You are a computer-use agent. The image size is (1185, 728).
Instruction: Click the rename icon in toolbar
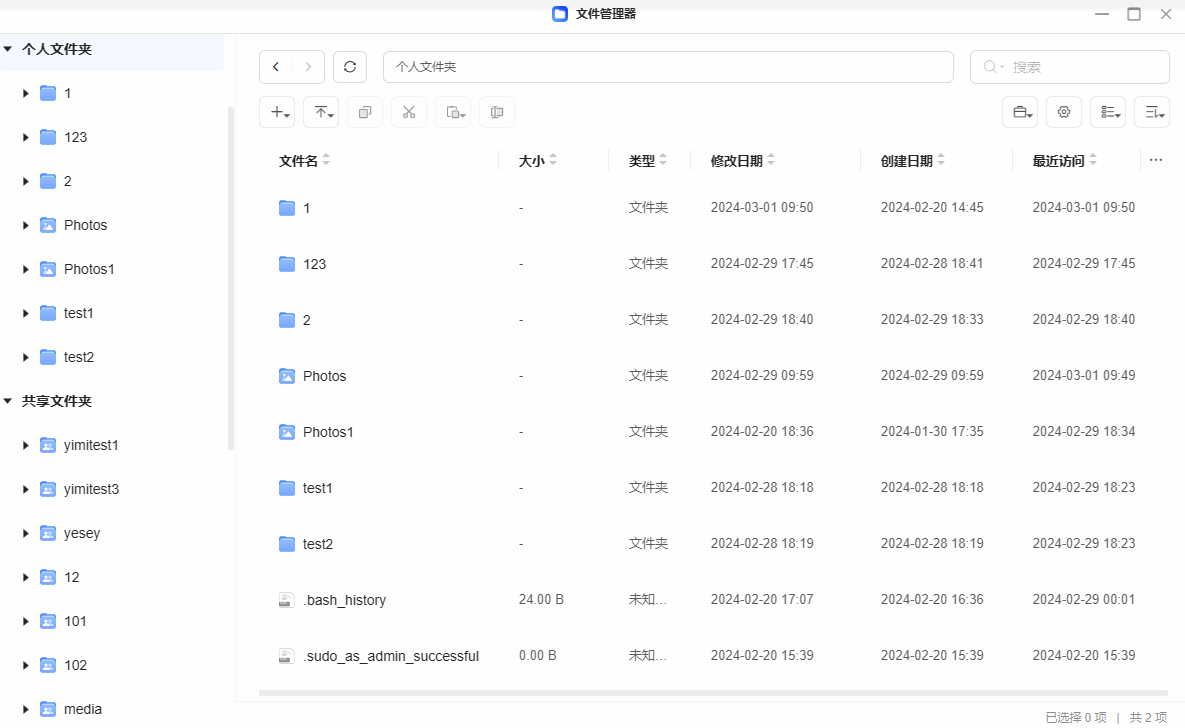pyautogui.click(x=497, y=112)
